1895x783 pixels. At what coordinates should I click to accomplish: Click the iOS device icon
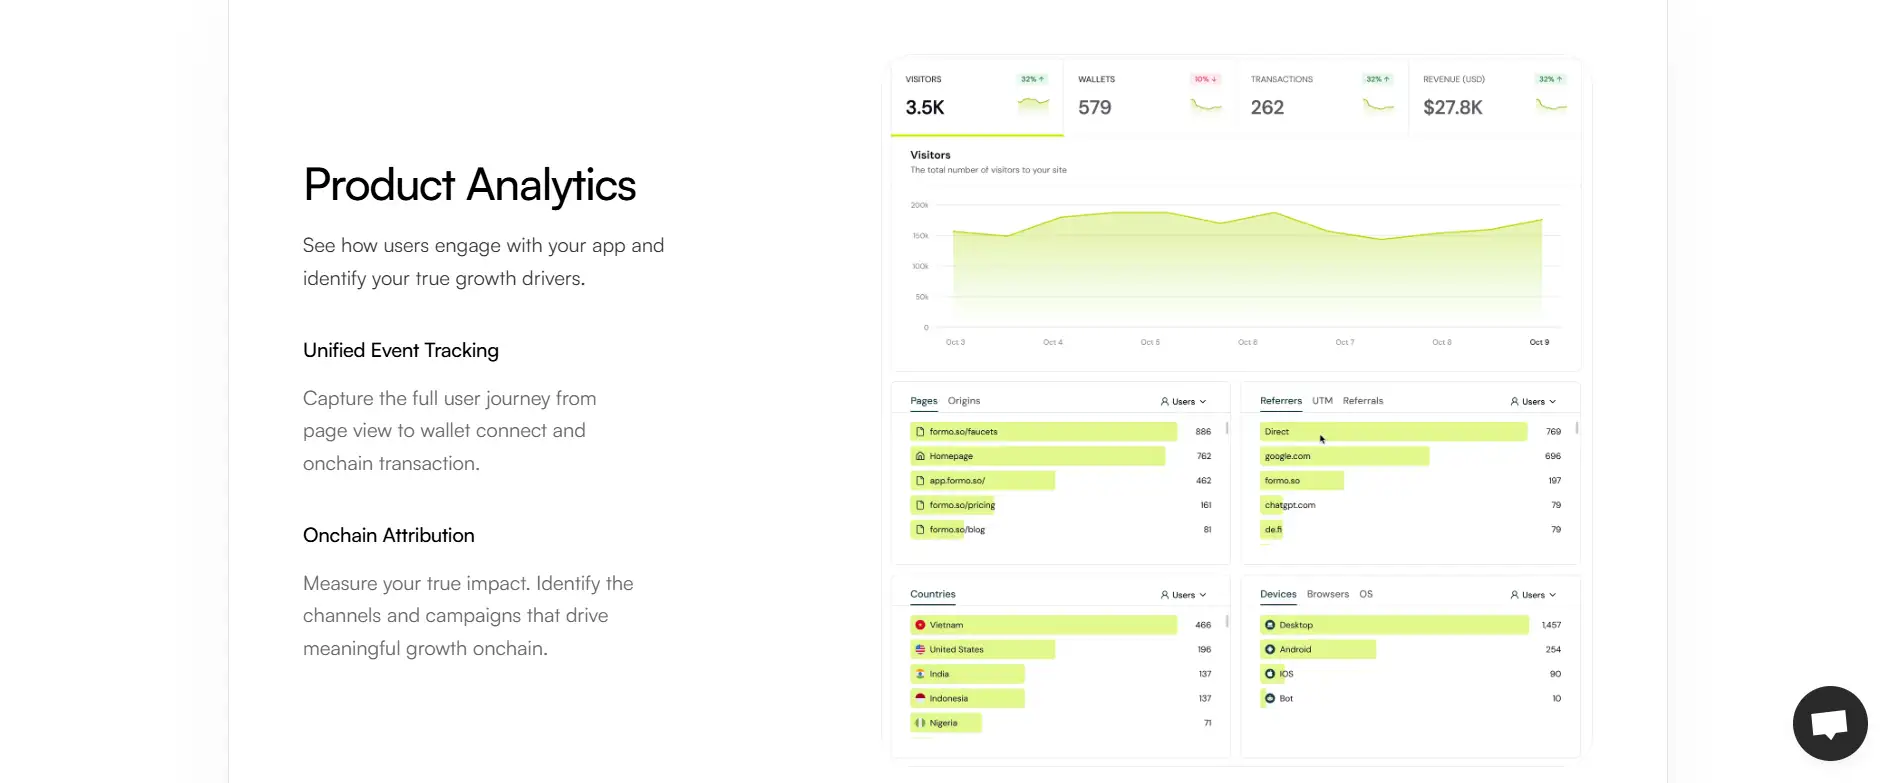coord(1270,674)
